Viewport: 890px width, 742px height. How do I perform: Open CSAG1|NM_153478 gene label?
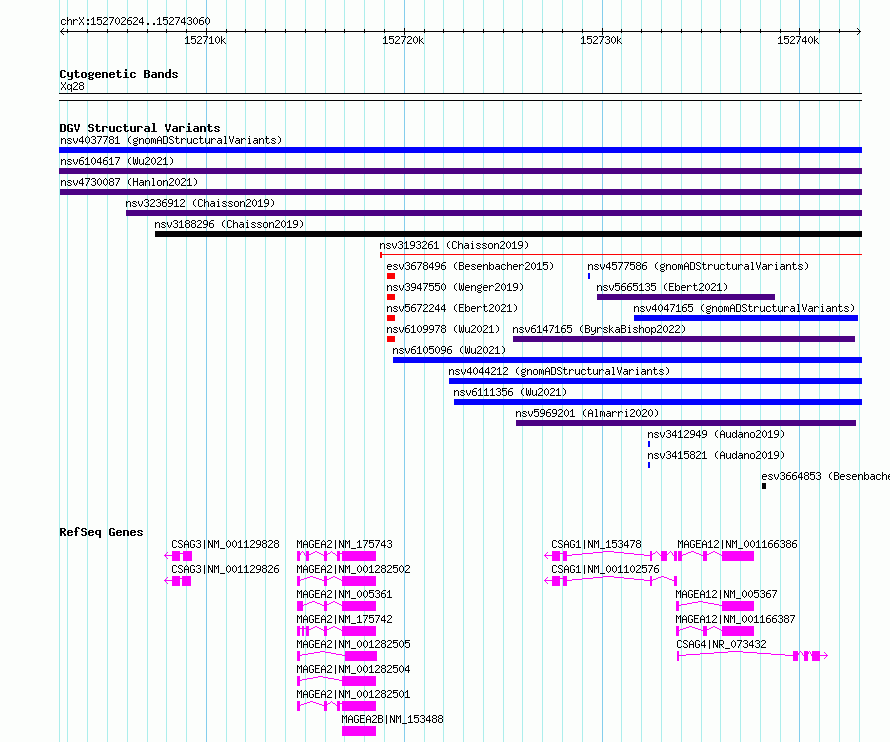pos(596,544)
